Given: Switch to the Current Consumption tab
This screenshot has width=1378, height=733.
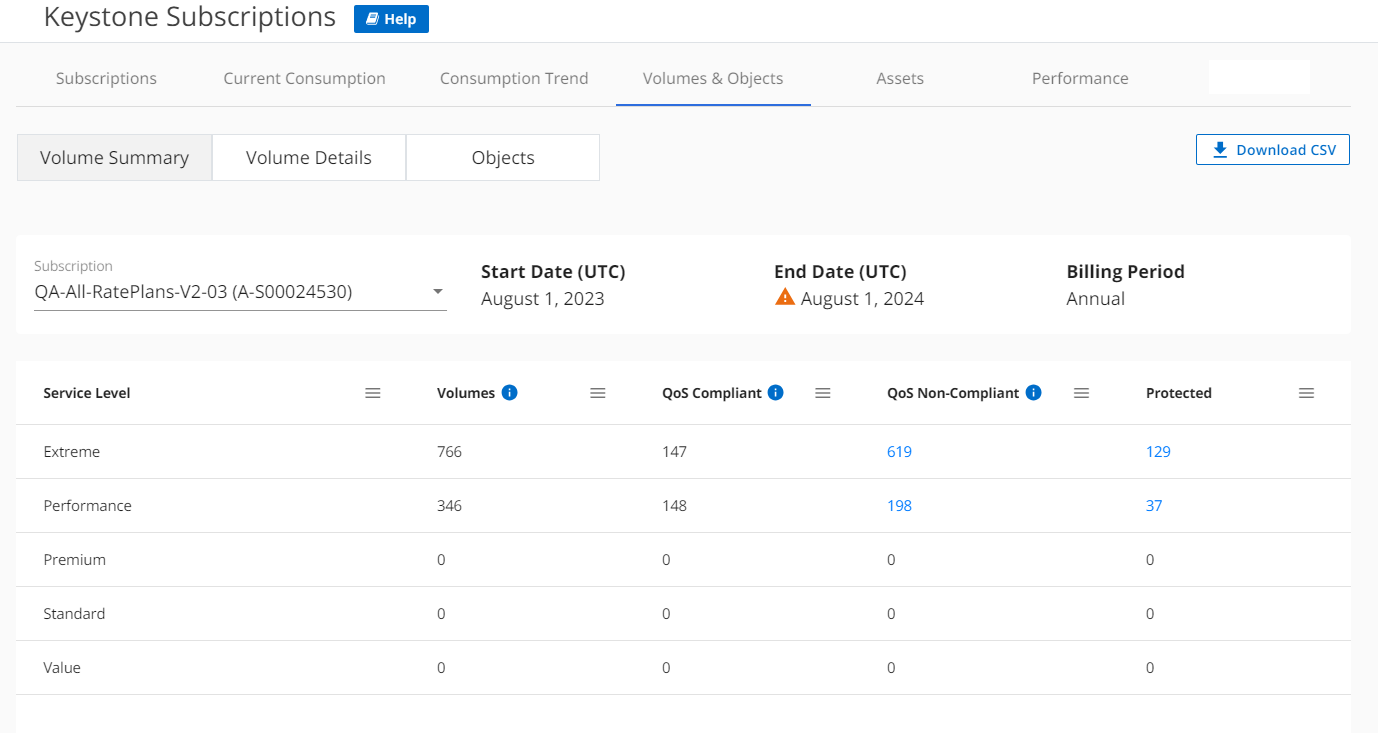Looking at the screenshot, I should 304,78.
